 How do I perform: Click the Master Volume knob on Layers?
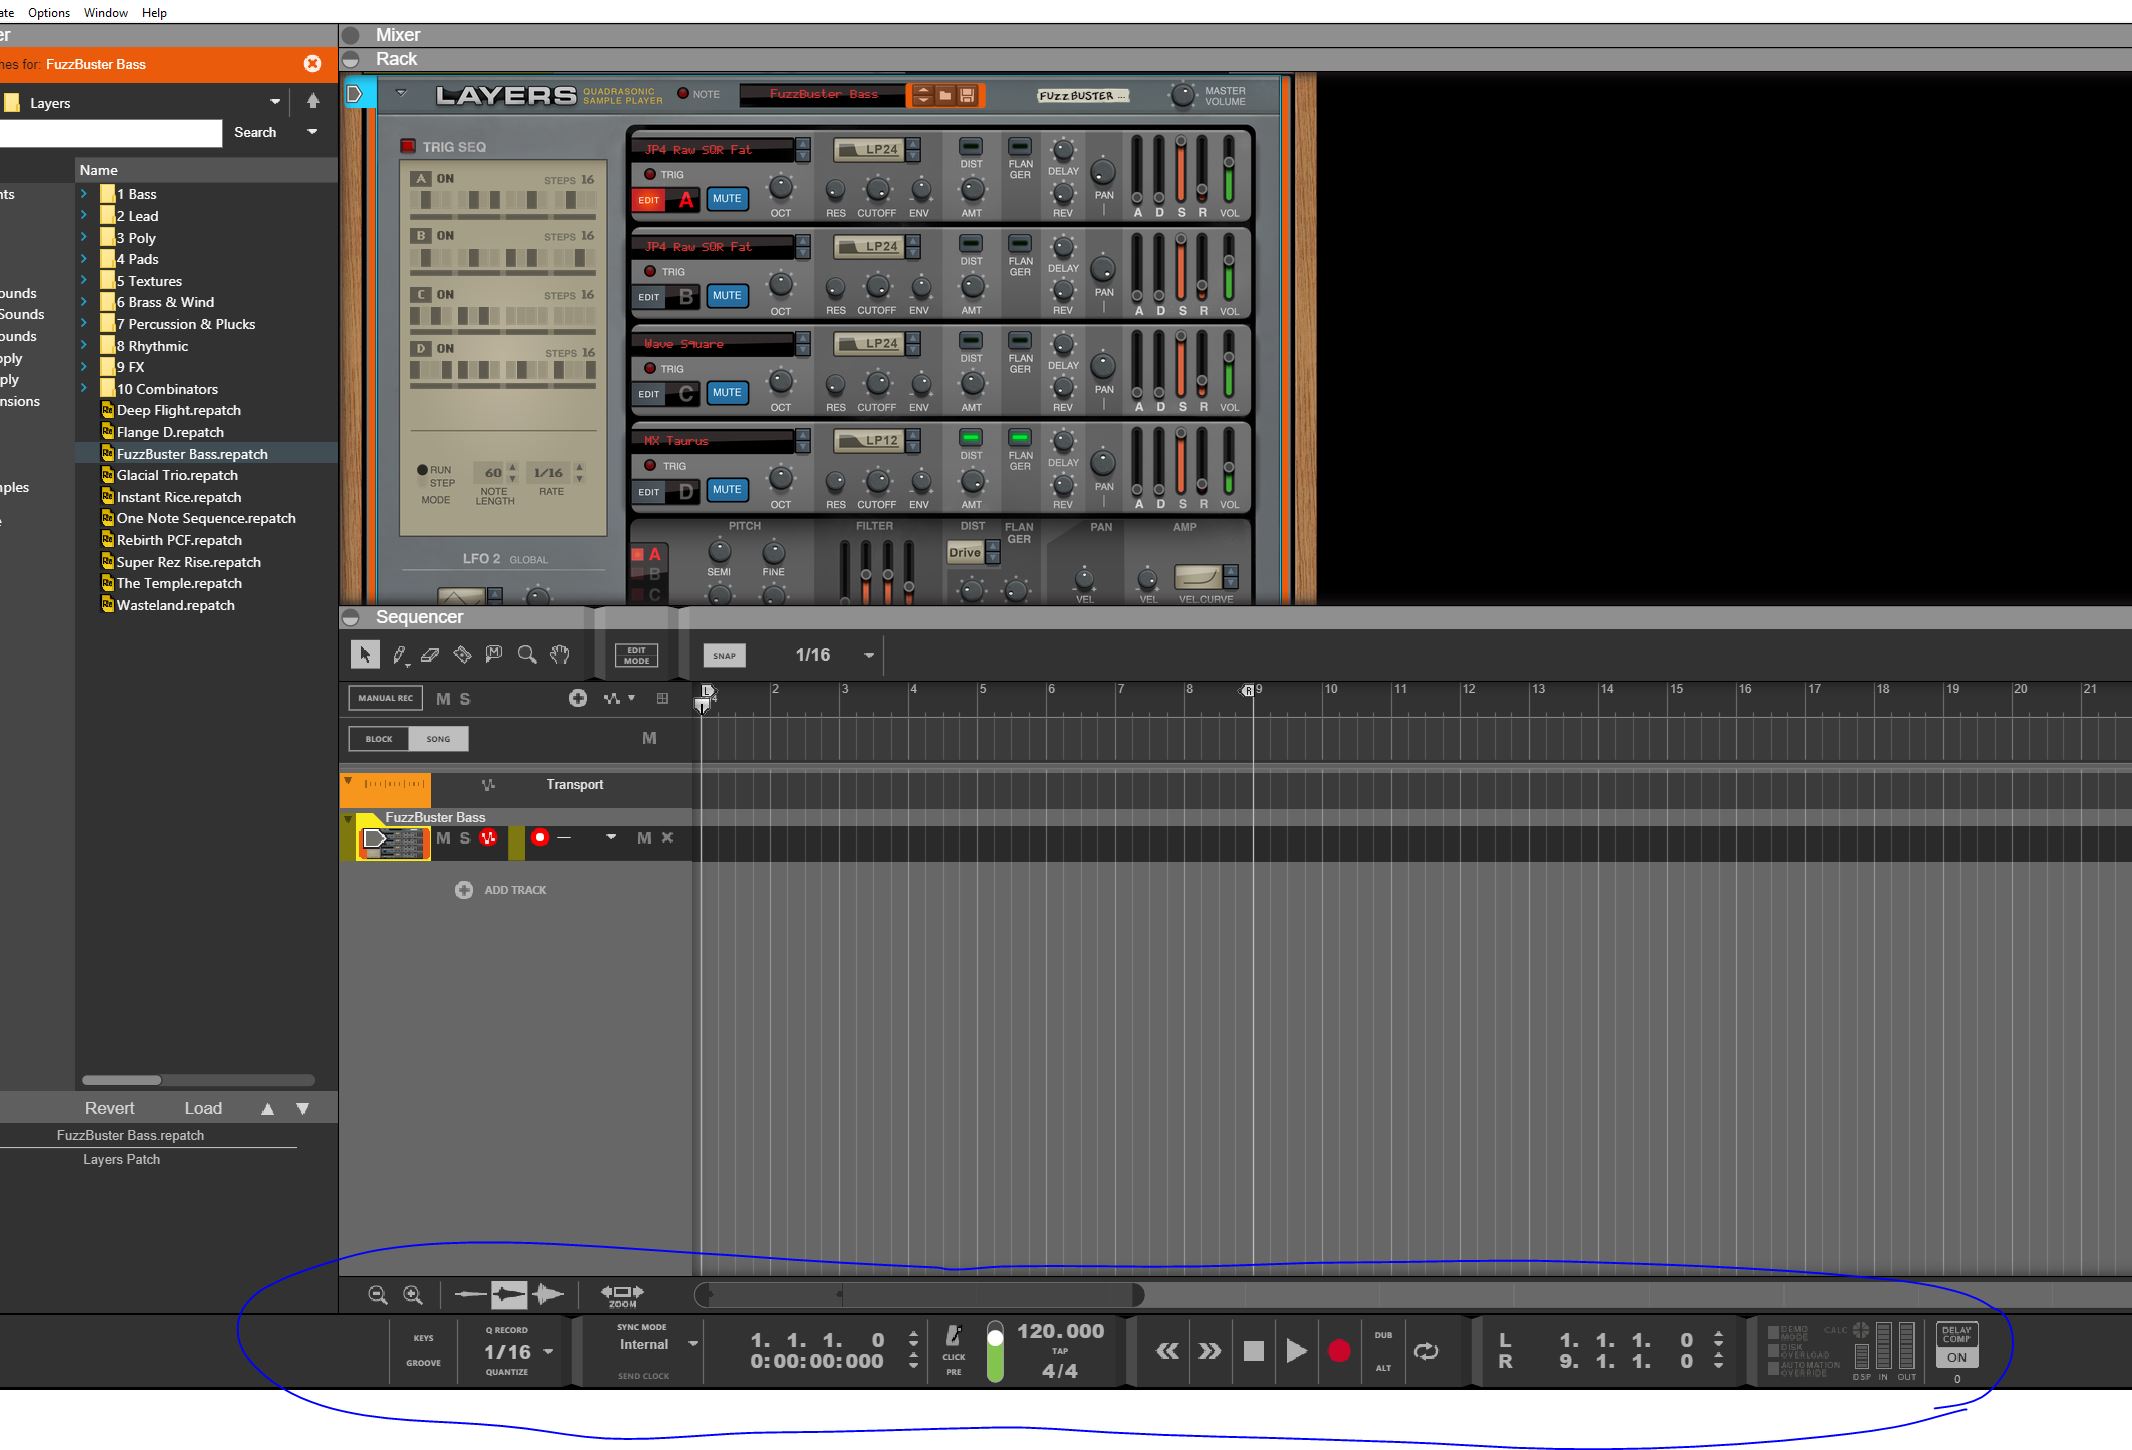(1182, 95)
